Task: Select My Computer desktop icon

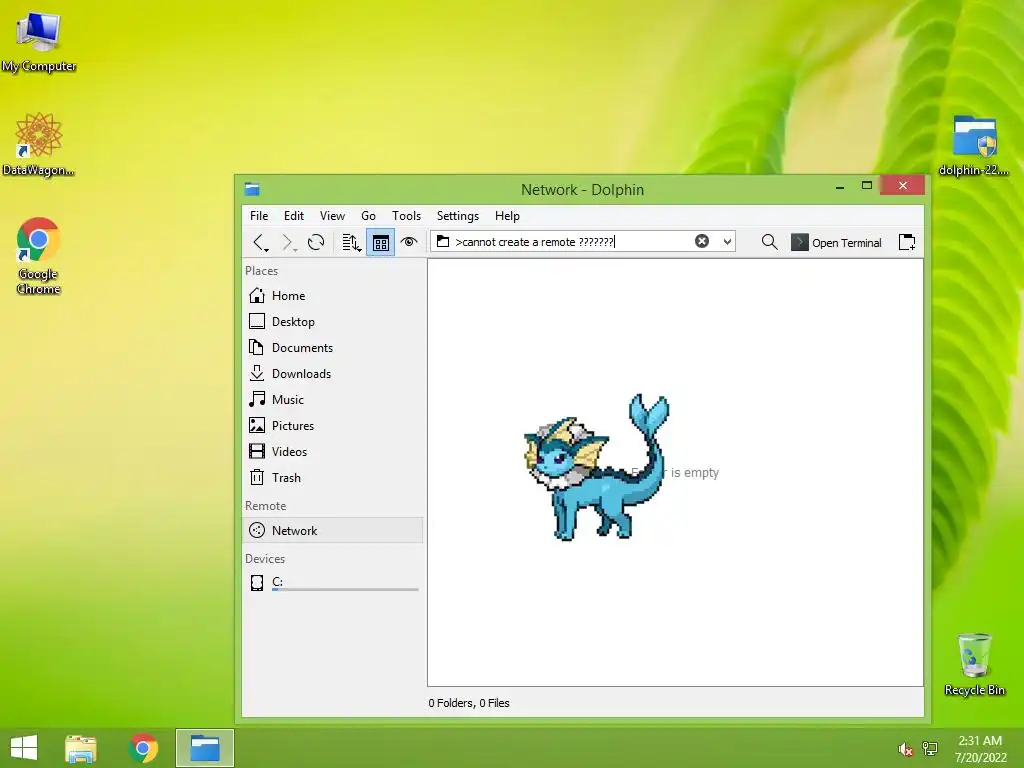Action: 39,42
